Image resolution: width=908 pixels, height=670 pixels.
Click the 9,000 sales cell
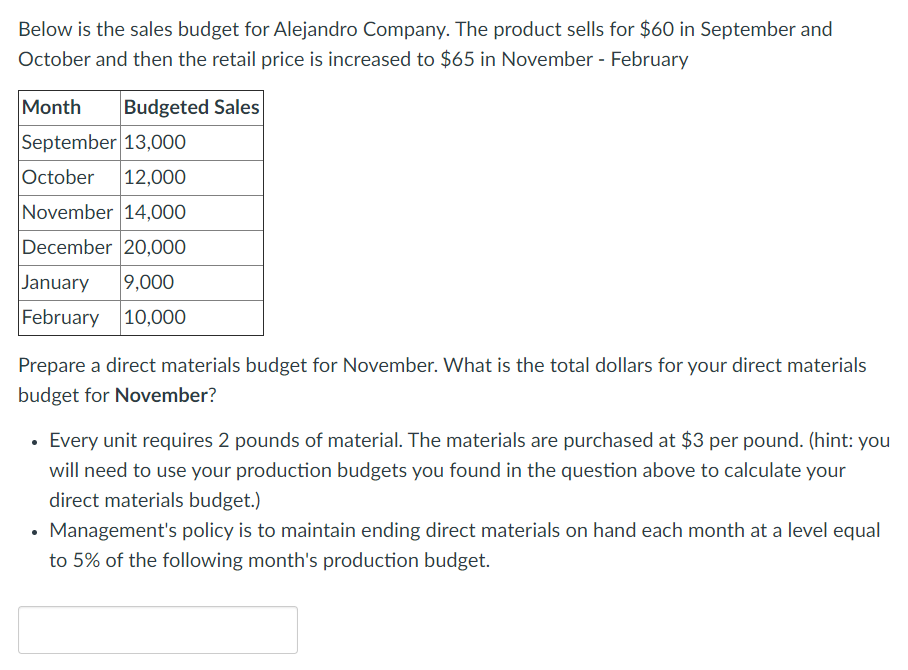click(148, 282)
